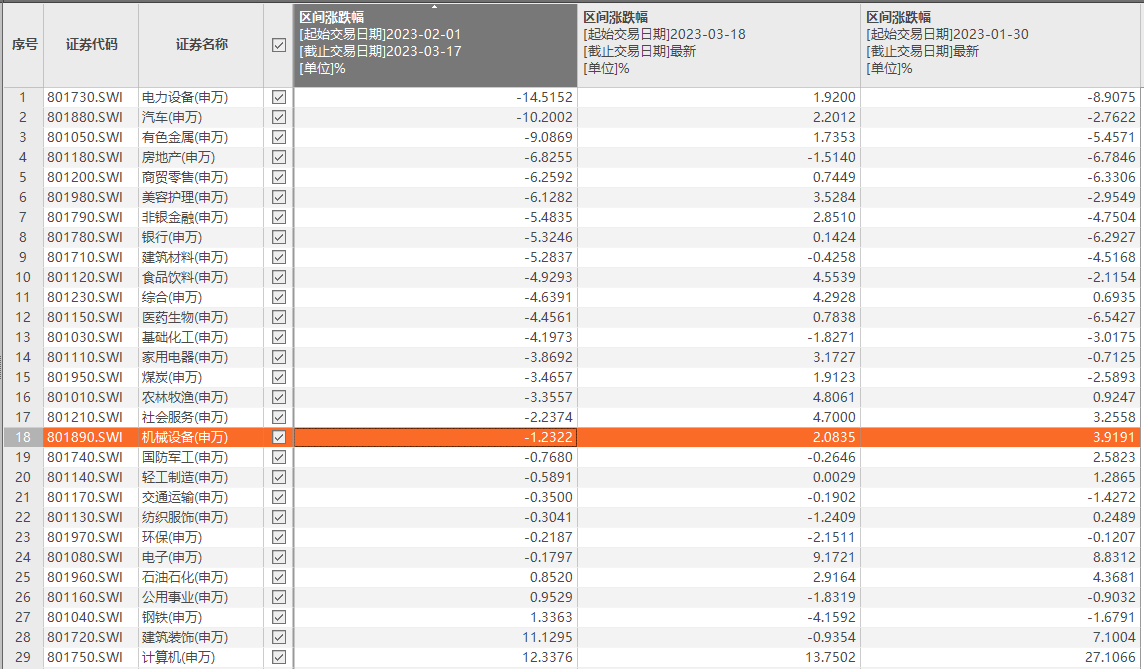Image resolution: width=1144 pixels, height=669 pixels.
Task: Toggle checkbox for 有色金属(申万)
Action: 279,137
